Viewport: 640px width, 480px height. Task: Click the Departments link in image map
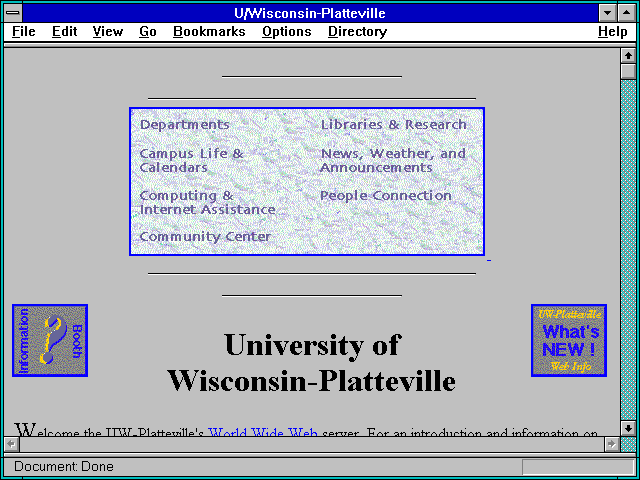184,124
